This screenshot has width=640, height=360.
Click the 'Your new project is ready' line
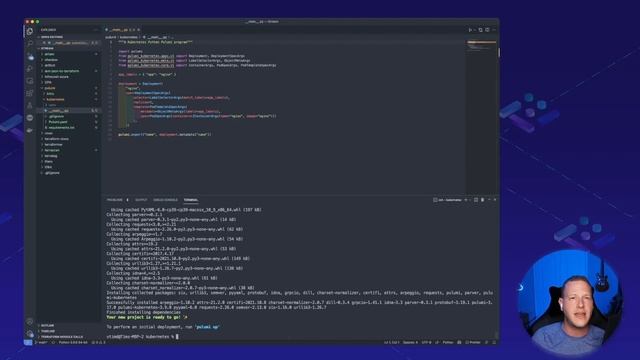click(147, 317)
